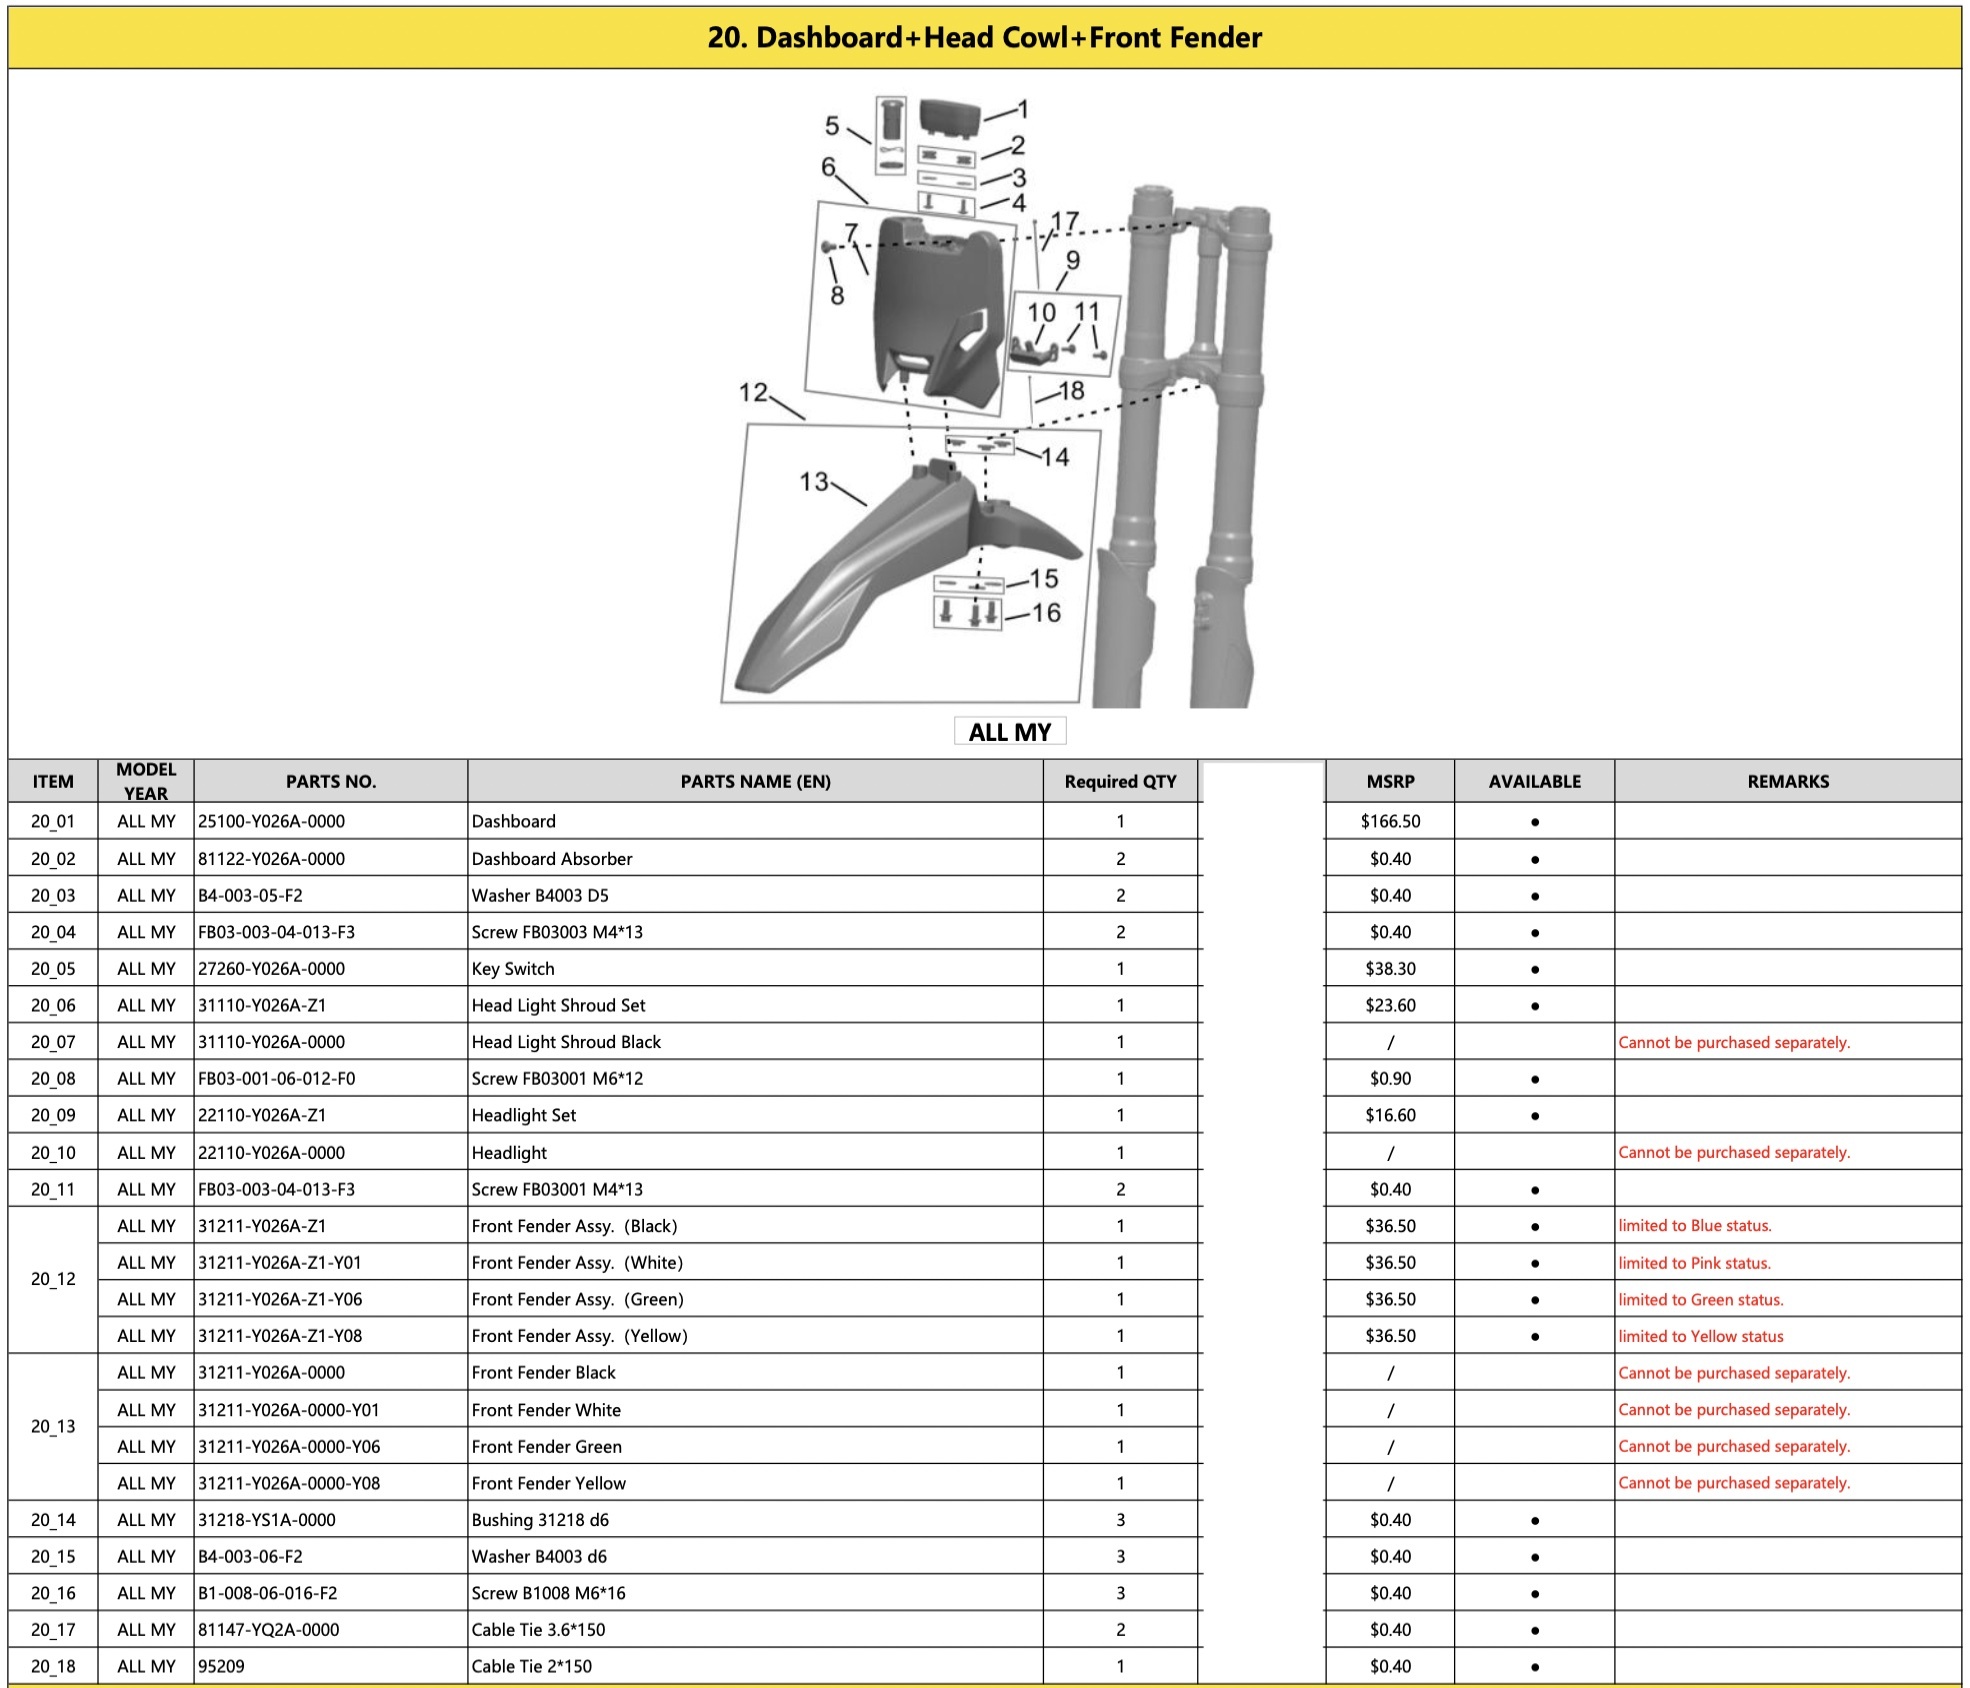The height and width of the screenshot is (1688, 1970).
Task: Click part name 'Front Fender Yellow'
Action: tap(548, 1483)
